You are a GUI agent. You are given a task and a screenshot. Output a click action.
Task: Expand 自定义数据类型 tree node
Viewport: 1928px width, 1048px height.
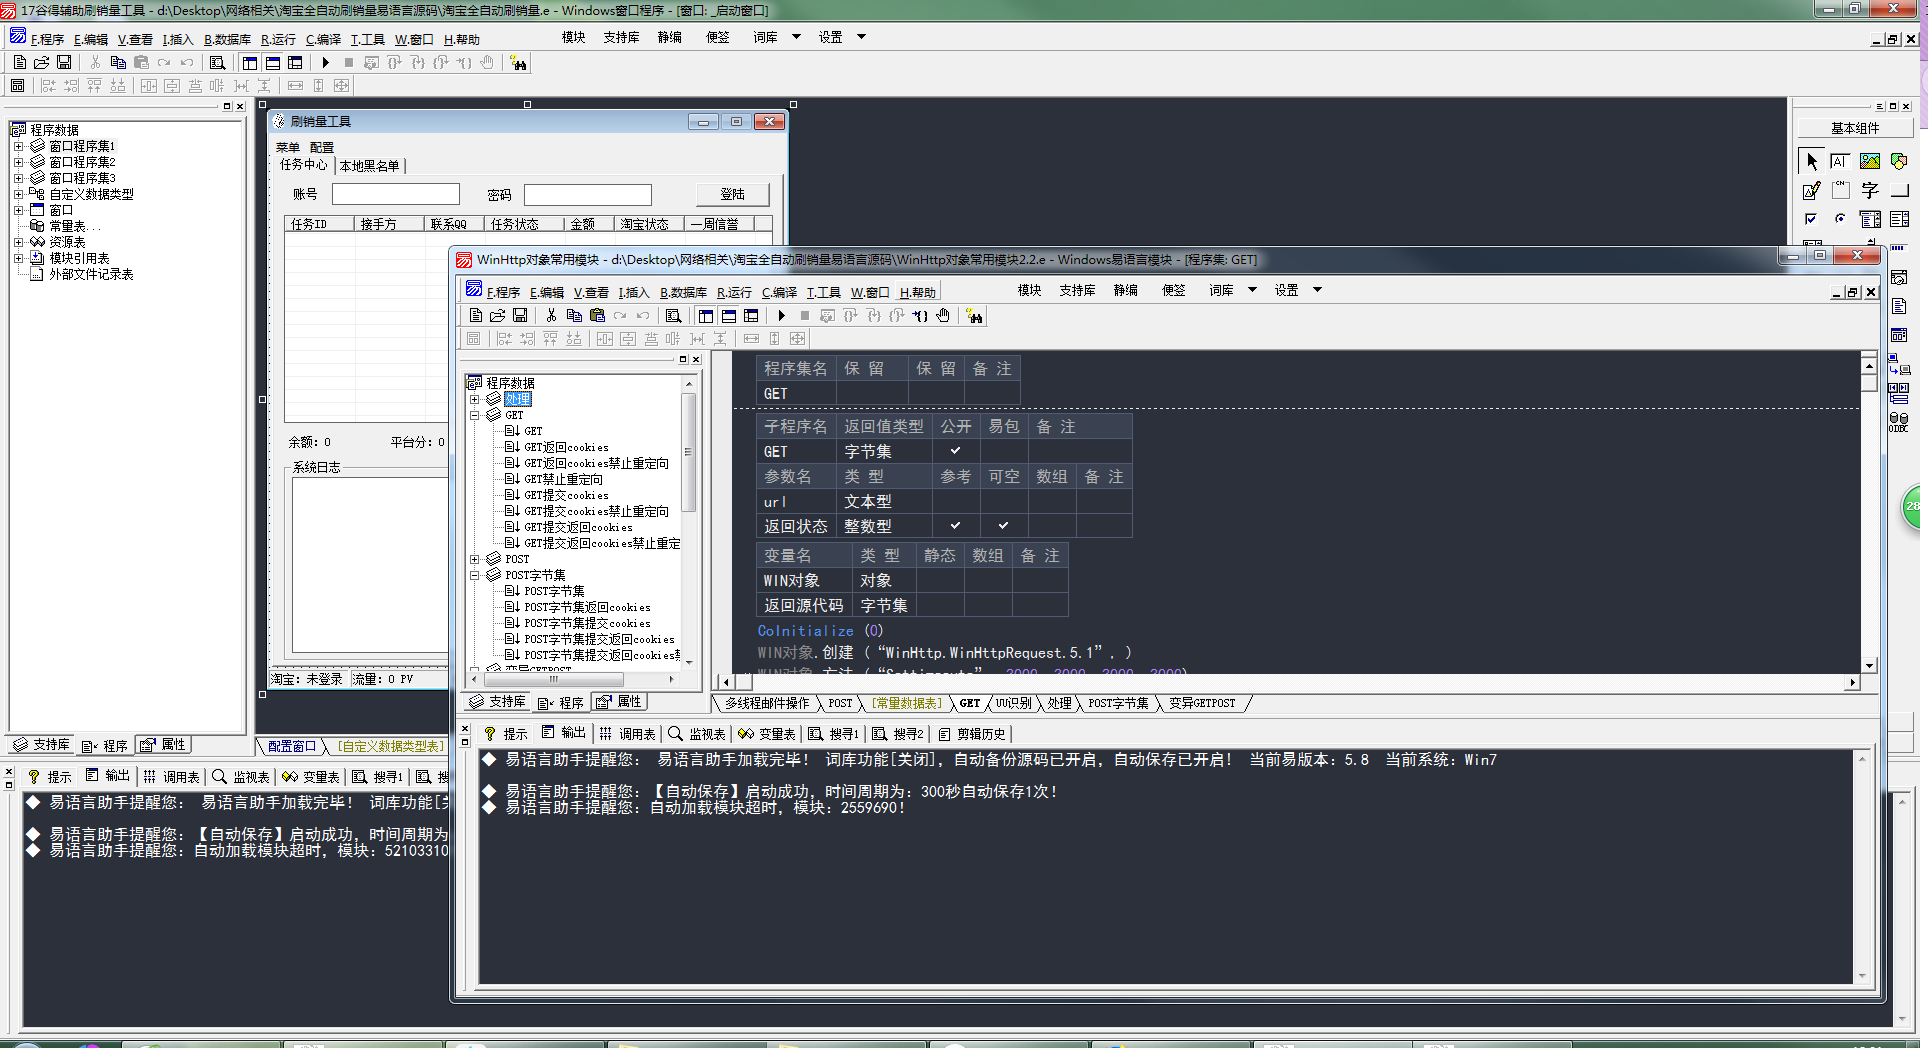[x=18, y=194]
